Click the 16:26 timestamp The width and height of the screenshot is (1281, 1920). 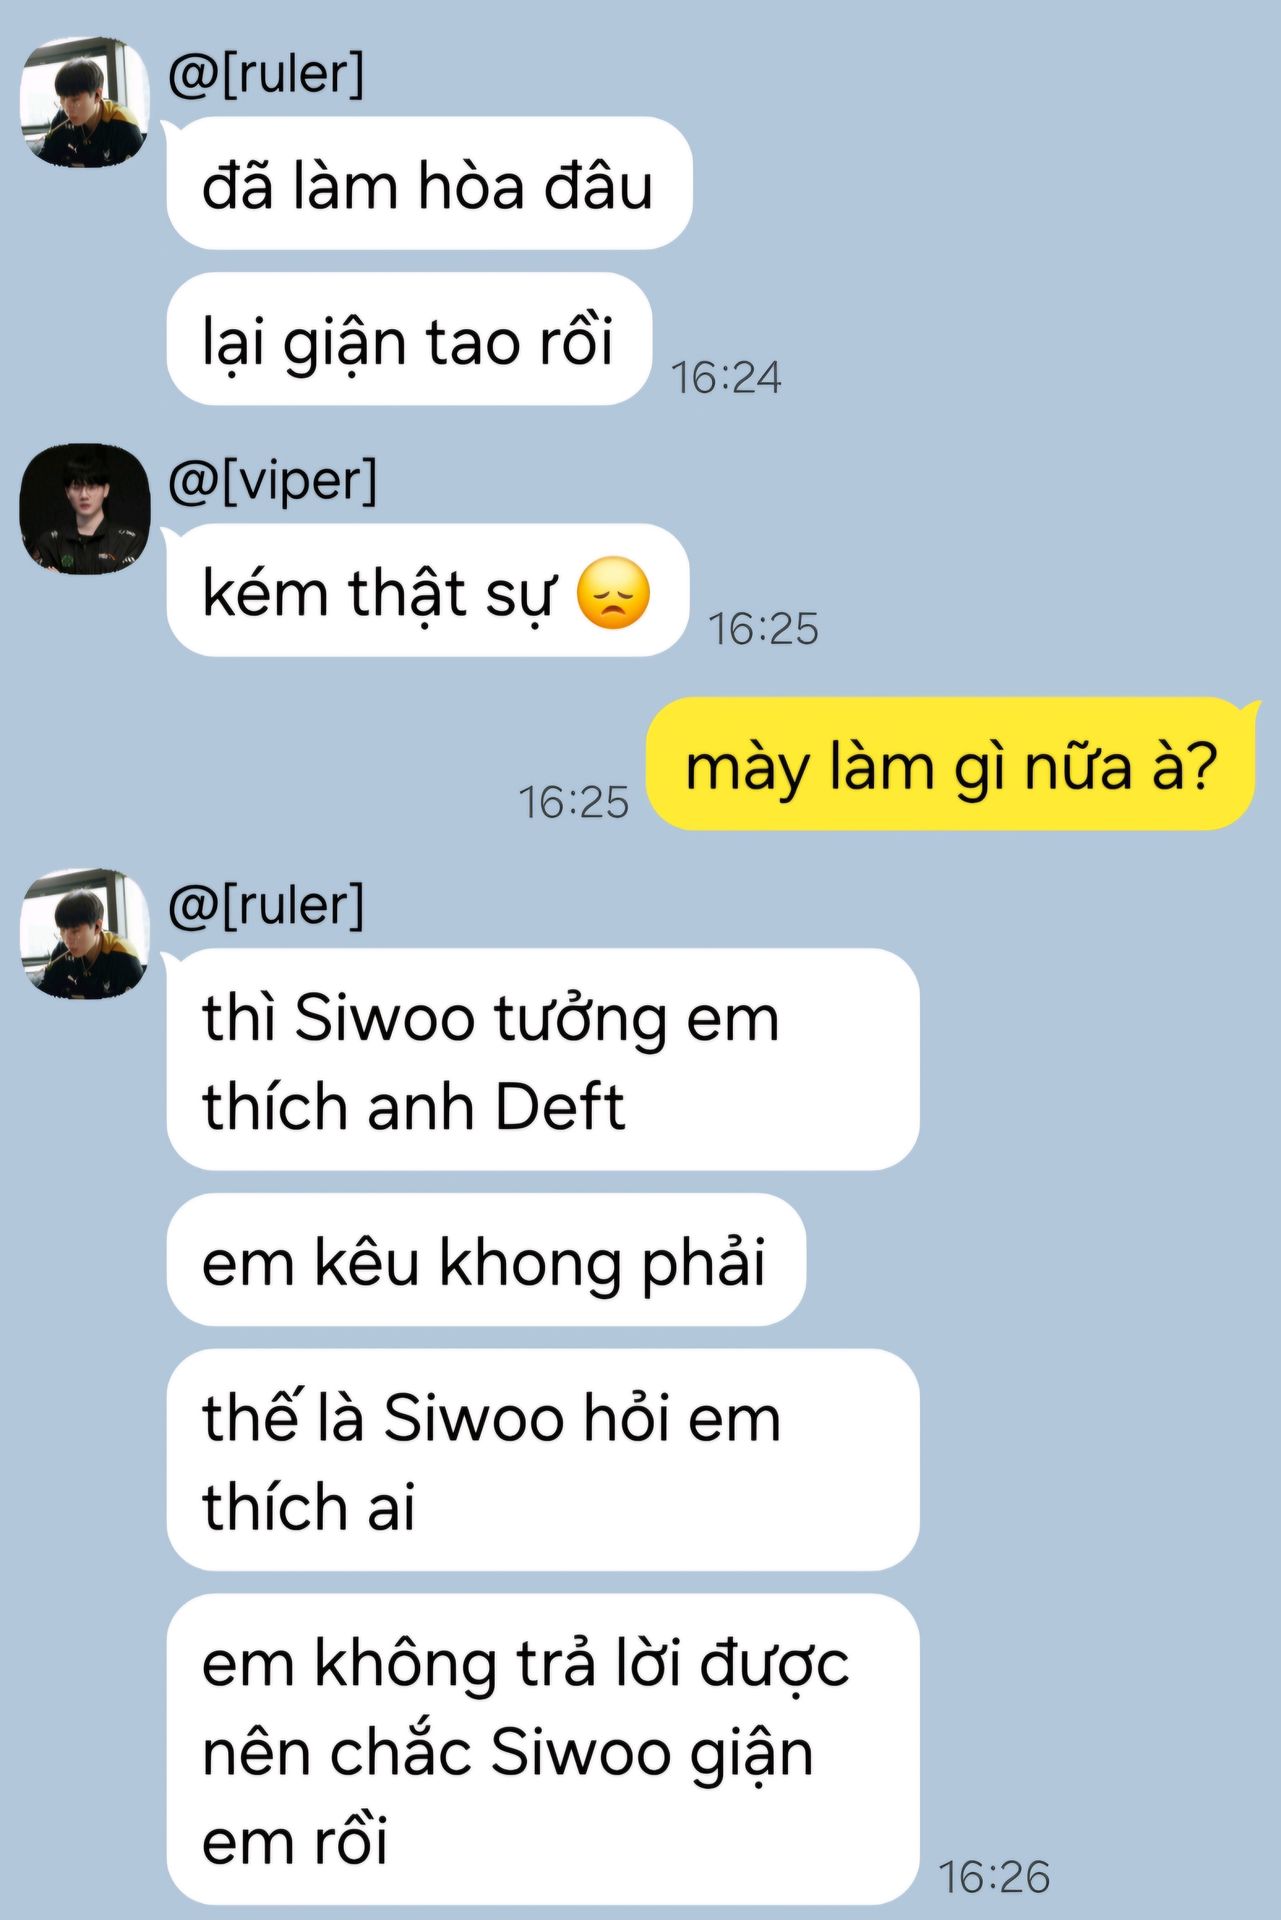click(994, 1877)
